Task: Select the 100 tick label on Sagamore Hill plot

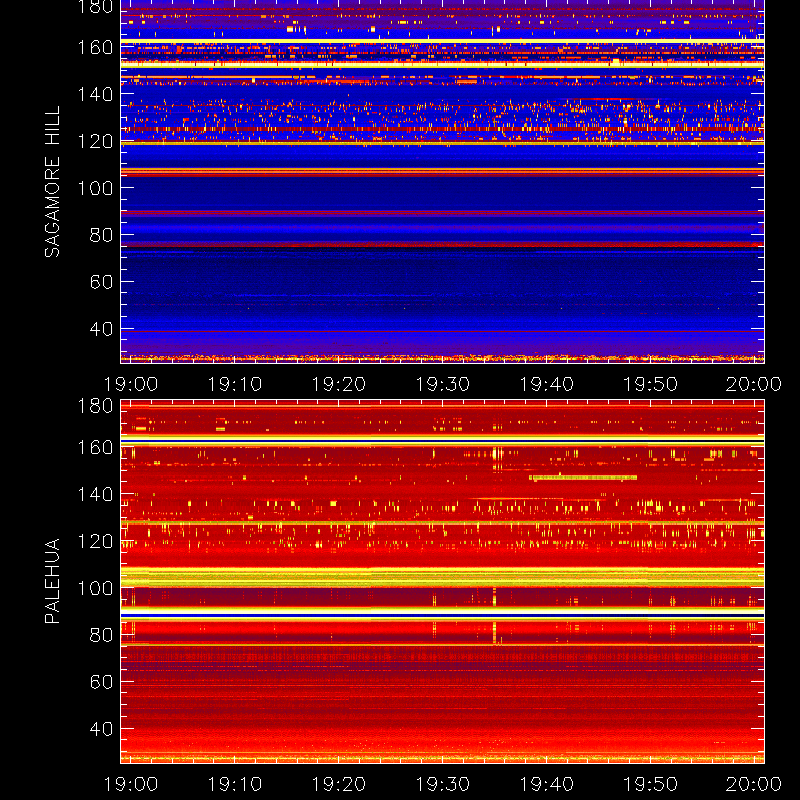Action: click(95, 188)
